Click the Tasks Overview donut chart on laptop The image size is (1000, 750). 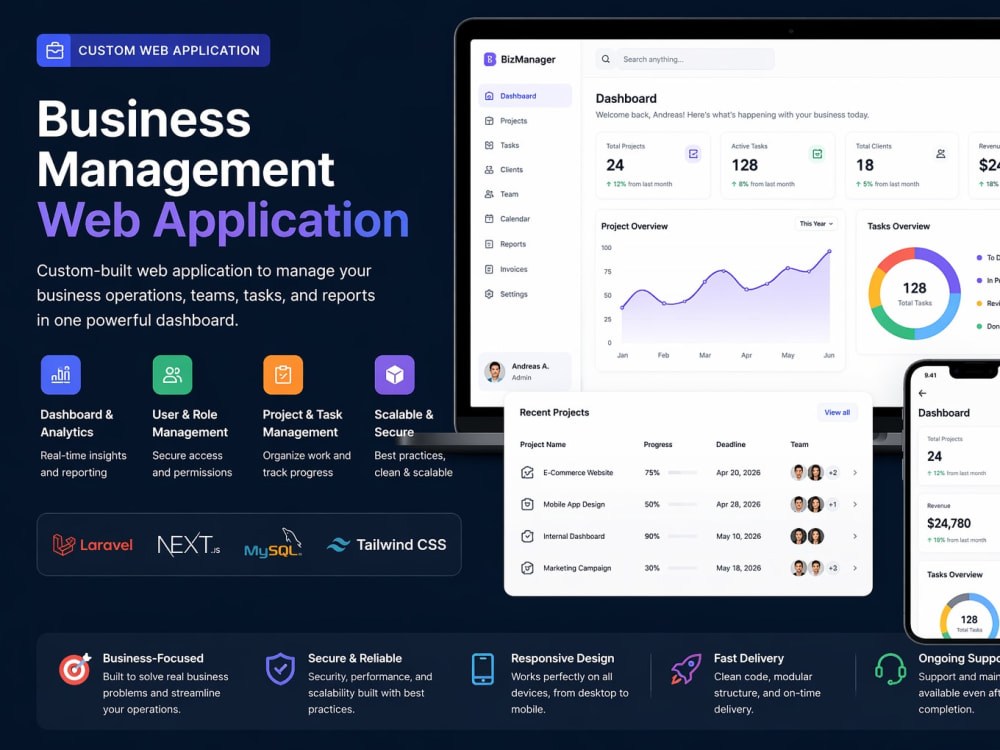click(x=915, y=293)
